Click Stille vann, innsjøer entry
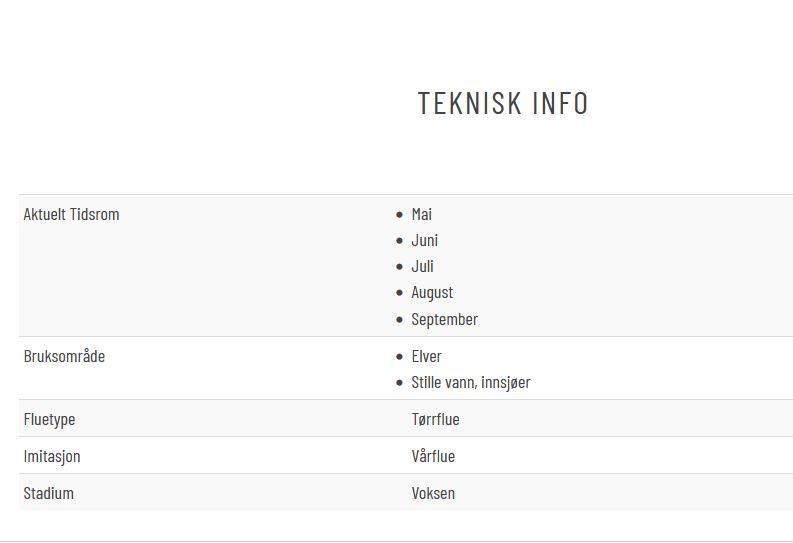 coord(471,383)
